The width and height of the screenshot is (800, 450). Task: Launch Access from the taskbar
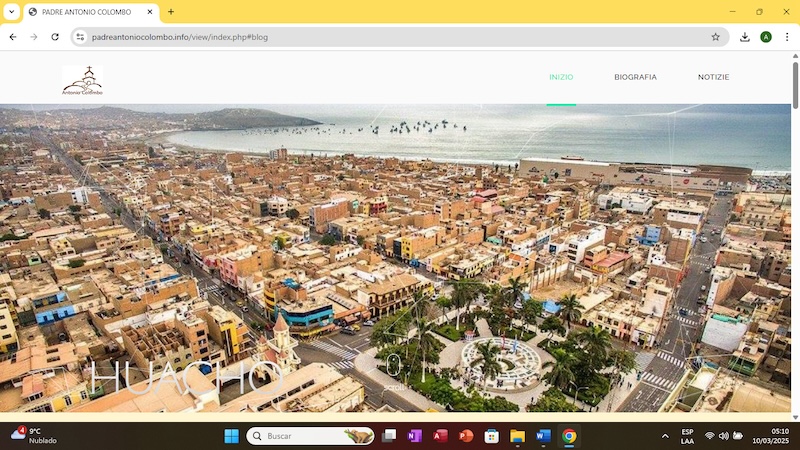click(x=440, y=436)
